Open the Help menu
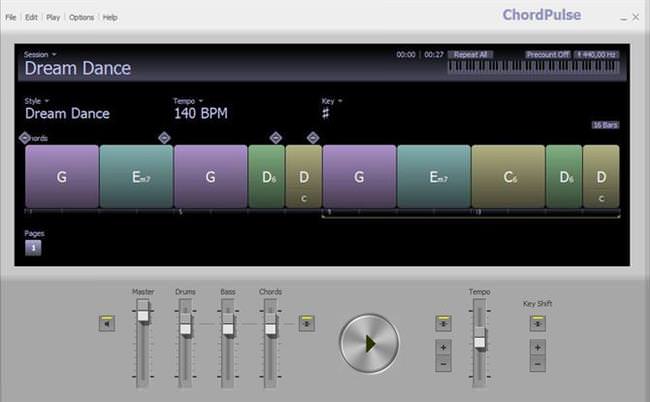Screen dimensions: 650x402 tap(110, 17)
